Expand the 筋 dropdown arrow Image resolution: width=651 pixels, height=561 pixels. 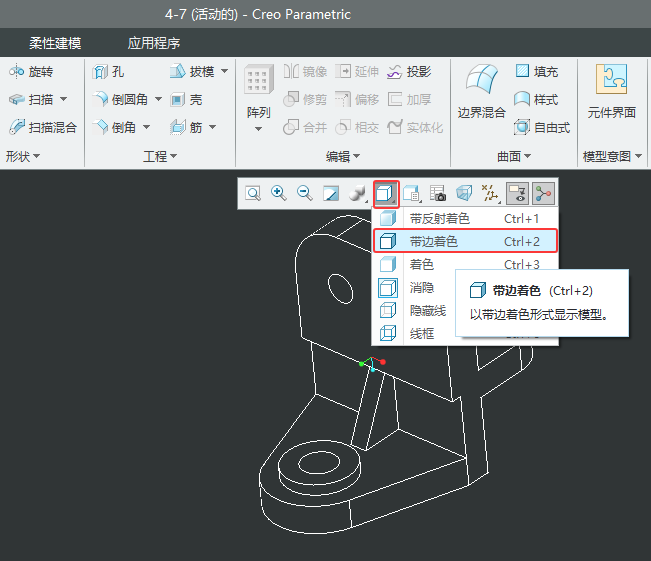click(x=213, y=127)
